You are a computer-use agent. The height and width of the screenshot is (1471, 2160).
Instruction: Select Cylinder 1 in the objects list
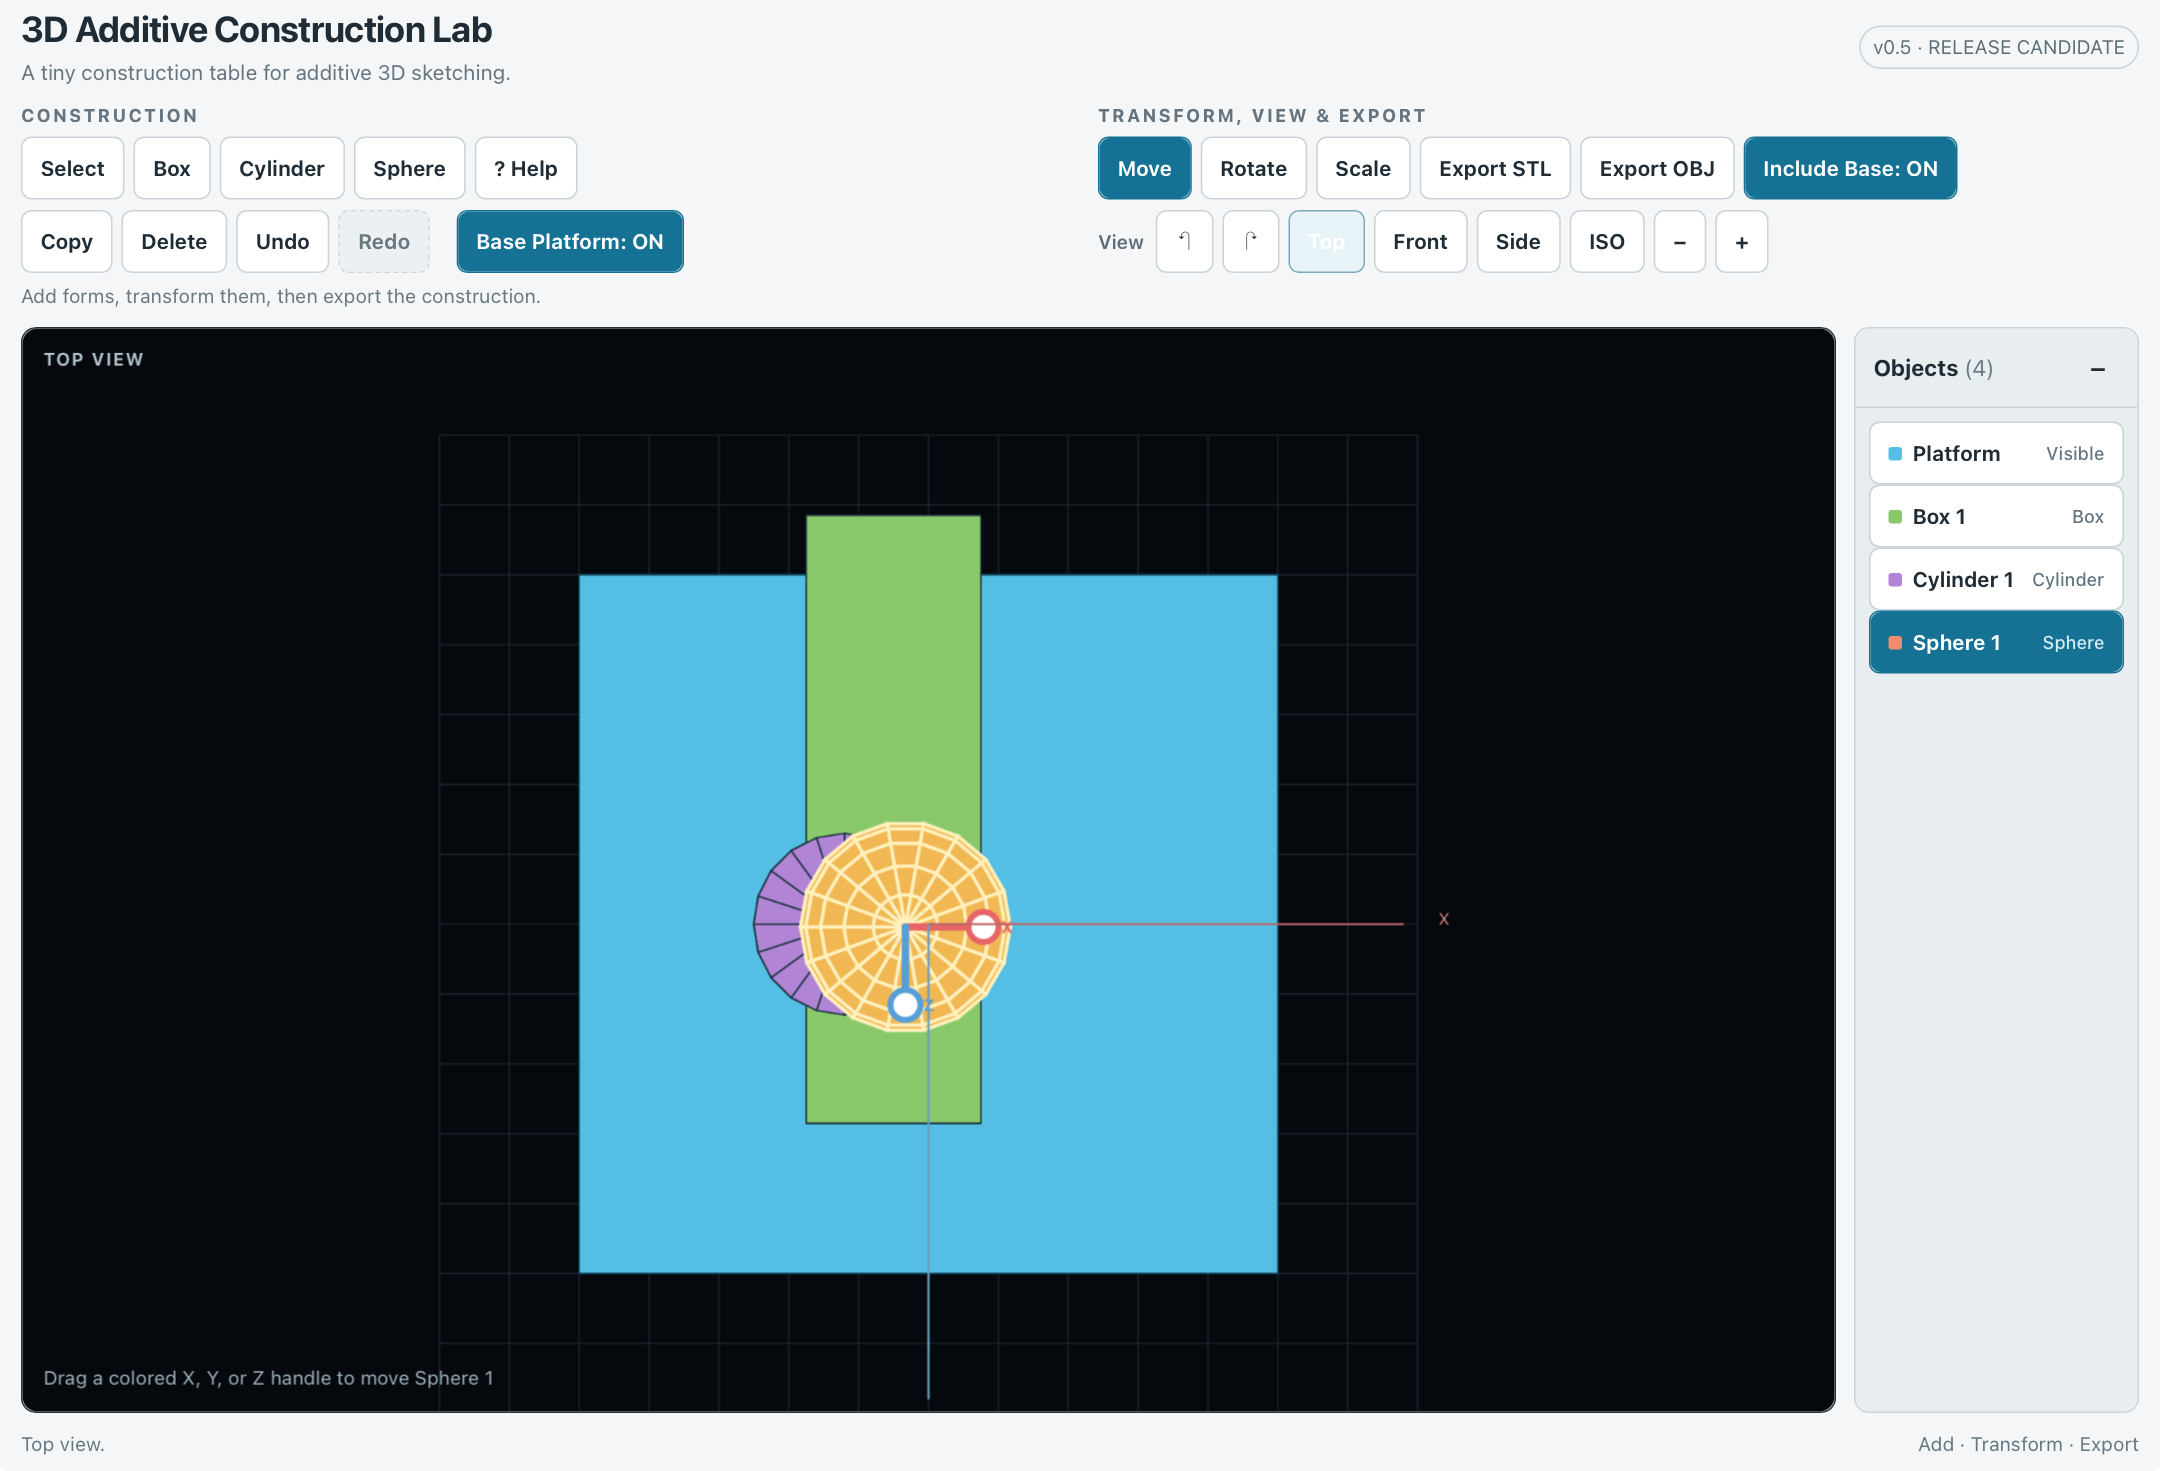coord(1995,579)
